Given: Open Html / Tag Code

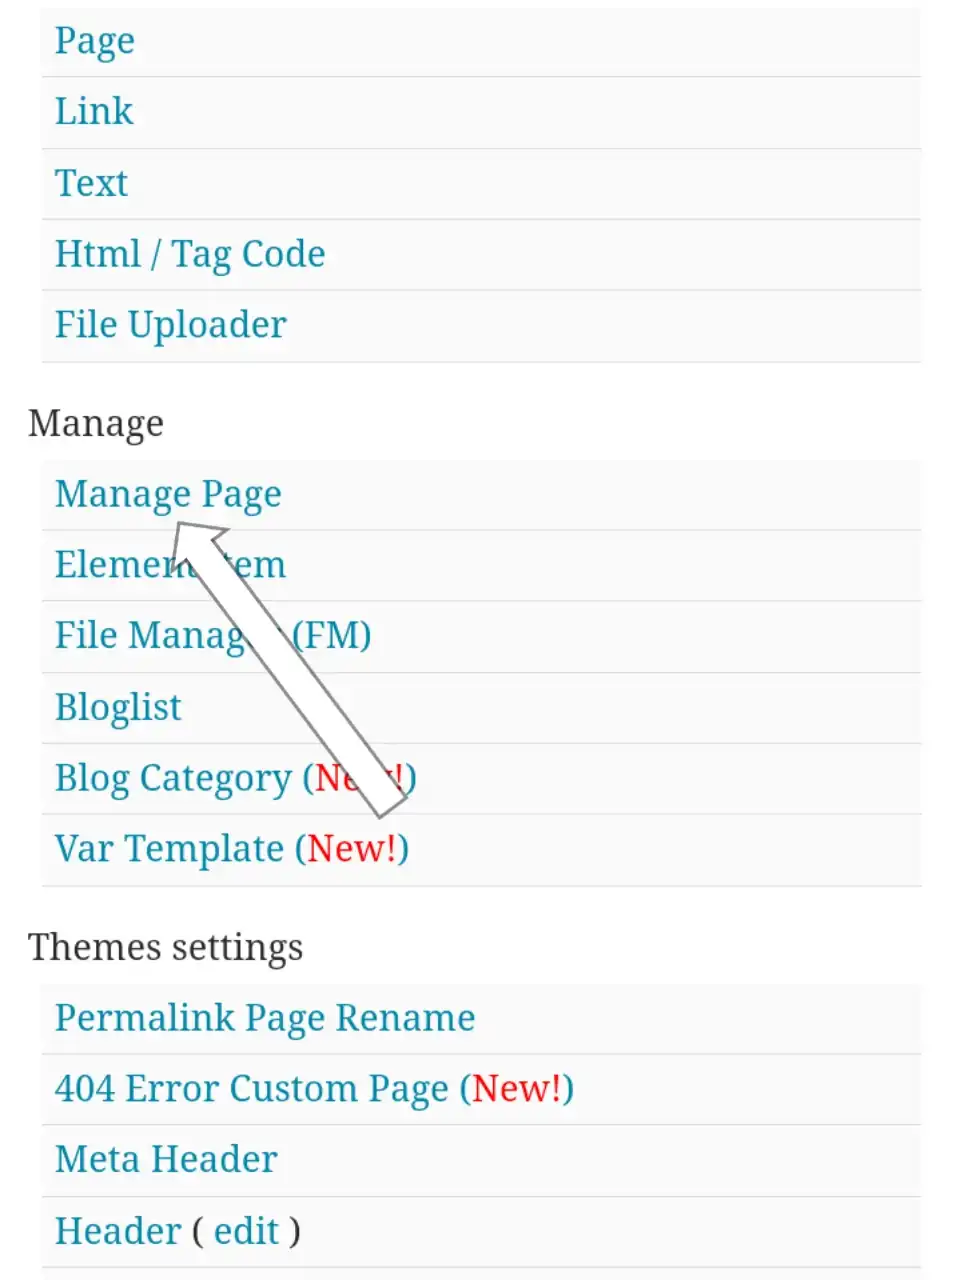Looking at the screenshot, I should (x=189, y=254).
